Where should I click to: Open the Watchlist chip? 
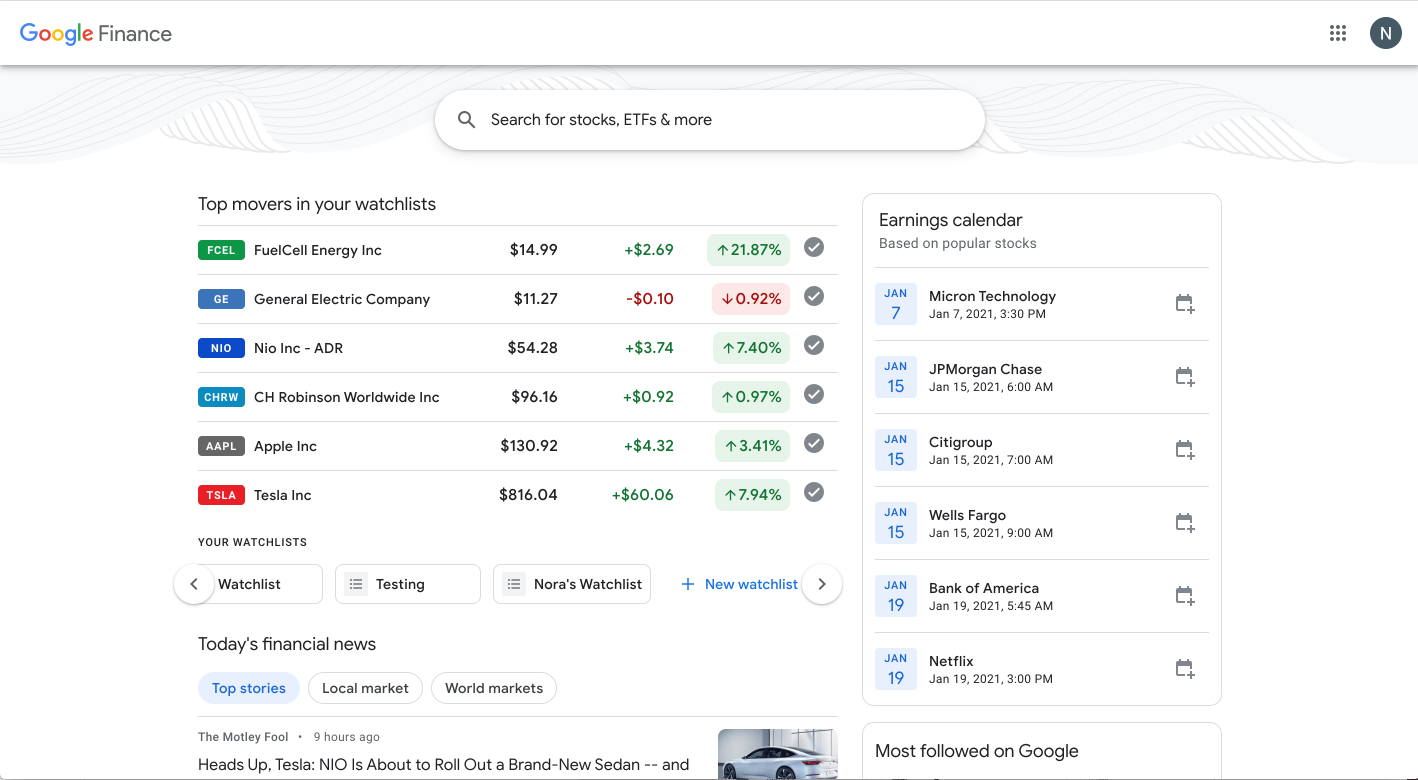tap(260, 584)
